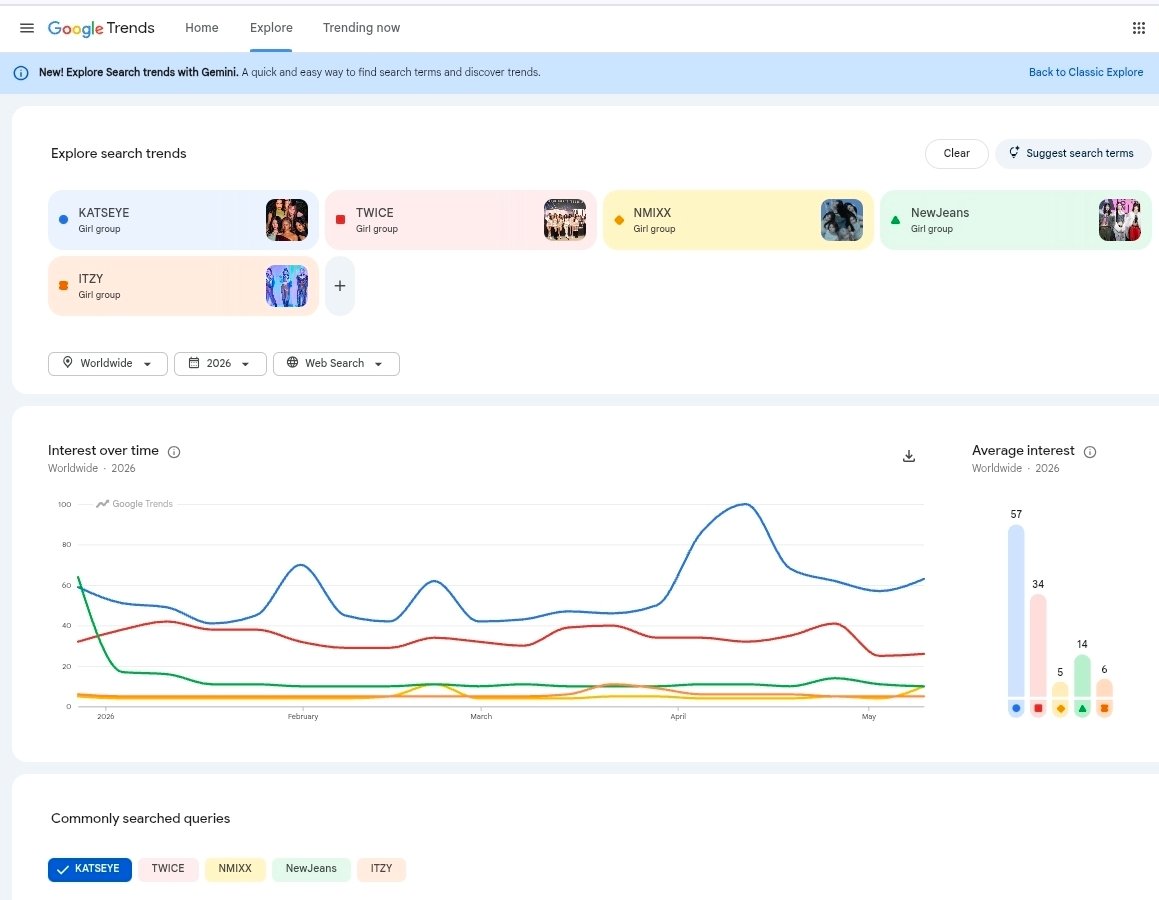The height and width of the screenshot is (900, 1159).
Task: Click the ITZY orange marker icon
Action: pyautogui.click(x=64, y=286)
